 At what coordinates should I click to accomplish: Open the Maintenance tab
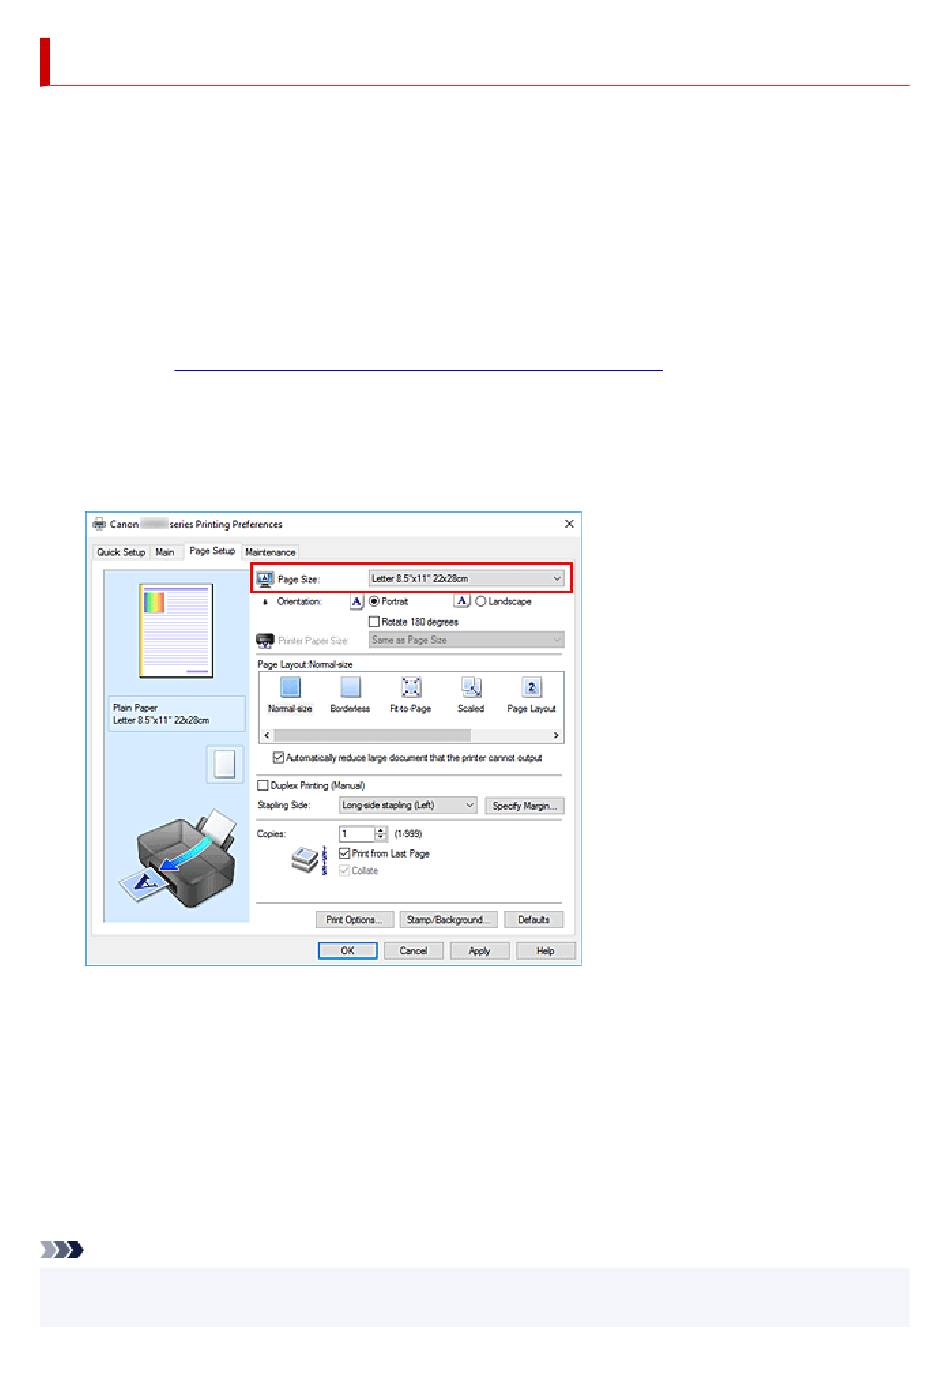[270, 552]
